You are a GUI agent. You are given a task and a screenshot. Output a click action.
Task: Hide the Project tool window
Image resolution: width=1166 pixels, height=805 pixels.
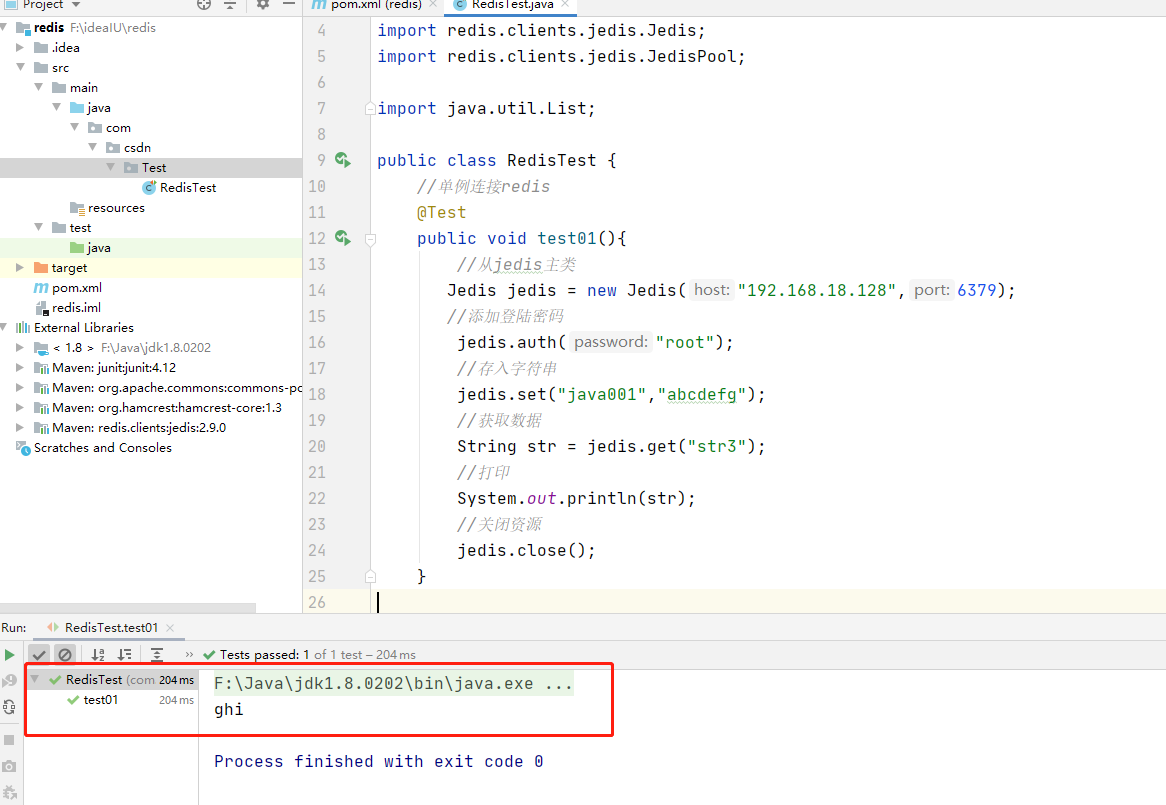[289, 4]
